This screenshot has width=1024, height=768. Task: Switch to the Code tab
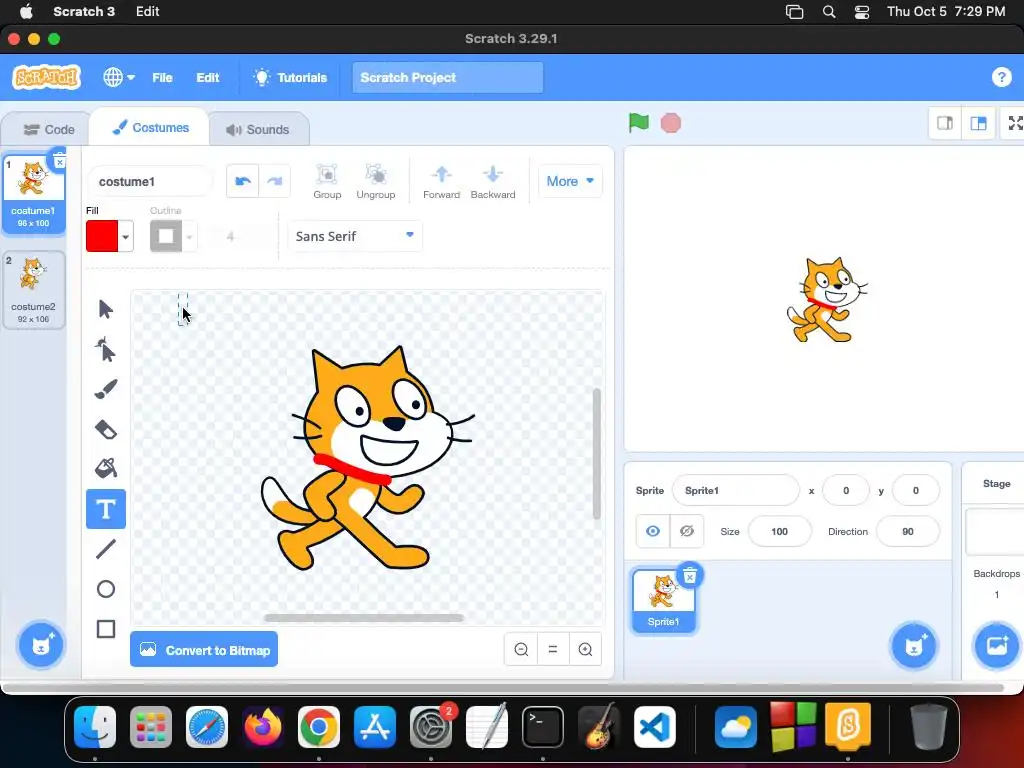pos(48,129)
